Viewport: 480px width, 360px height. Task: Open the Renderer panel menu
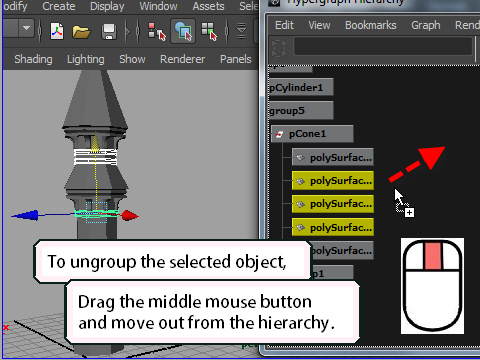pos(182,59)
